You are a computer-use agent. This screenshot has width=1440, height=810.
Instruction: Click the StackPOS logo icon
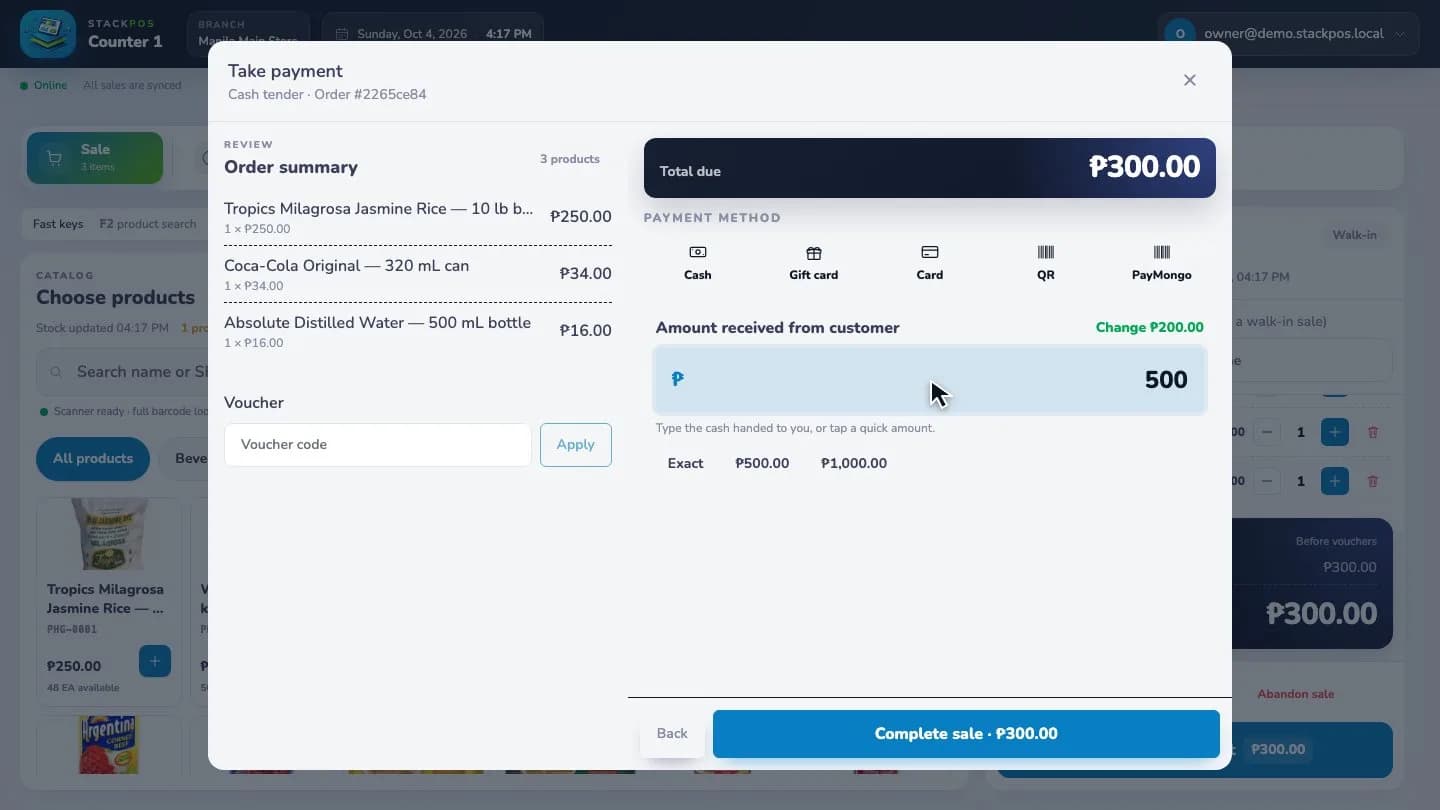click(48, 34)
